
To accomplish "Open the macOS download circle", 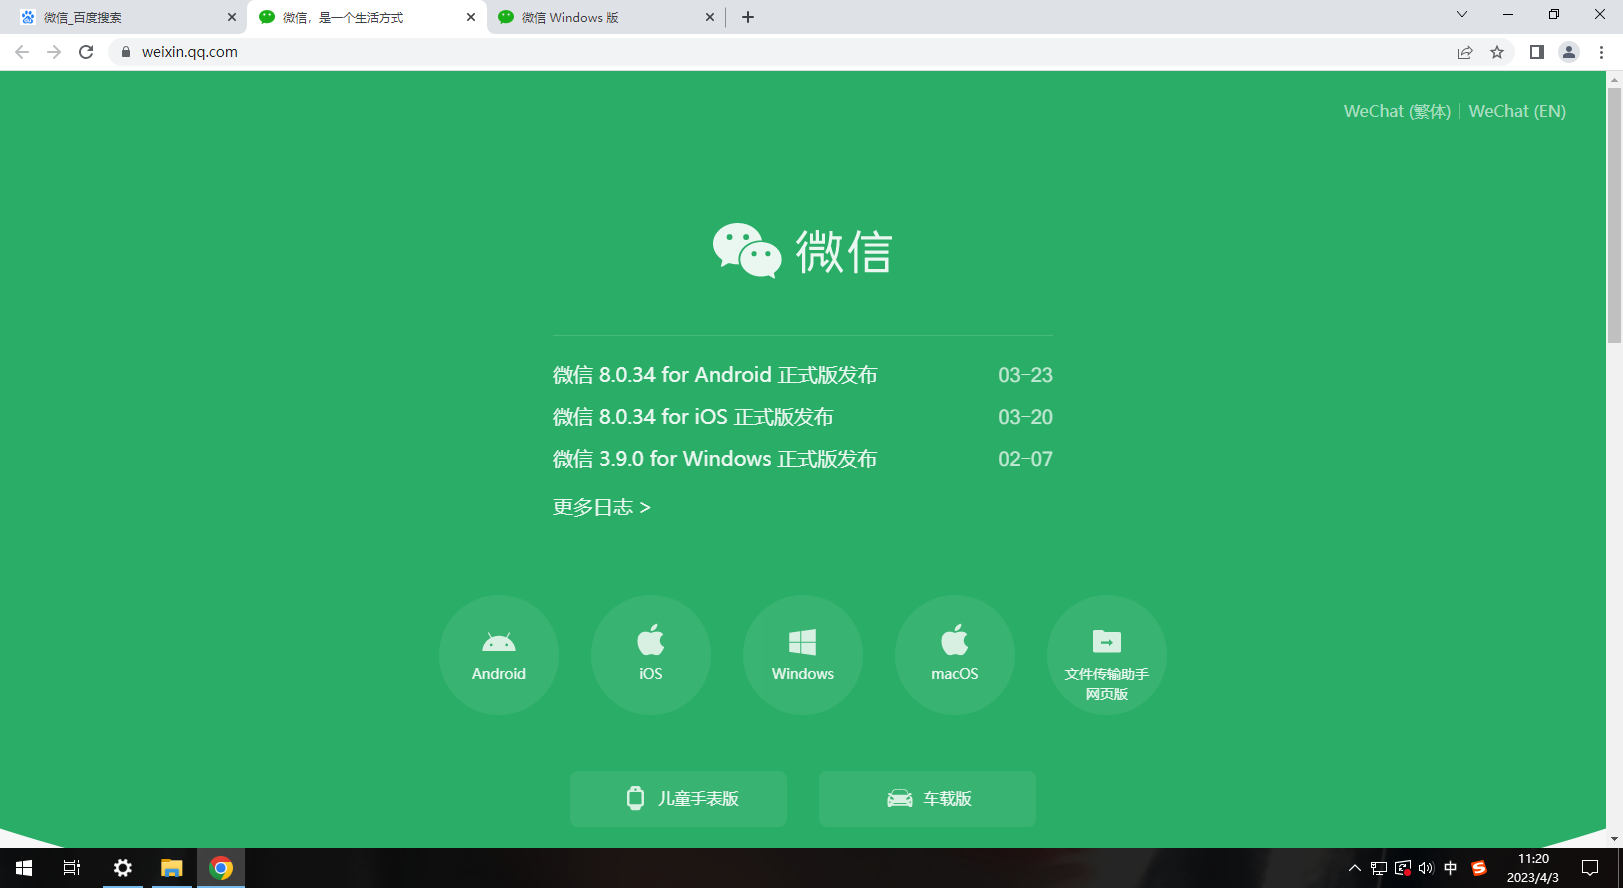I will [x=955, y=655].
